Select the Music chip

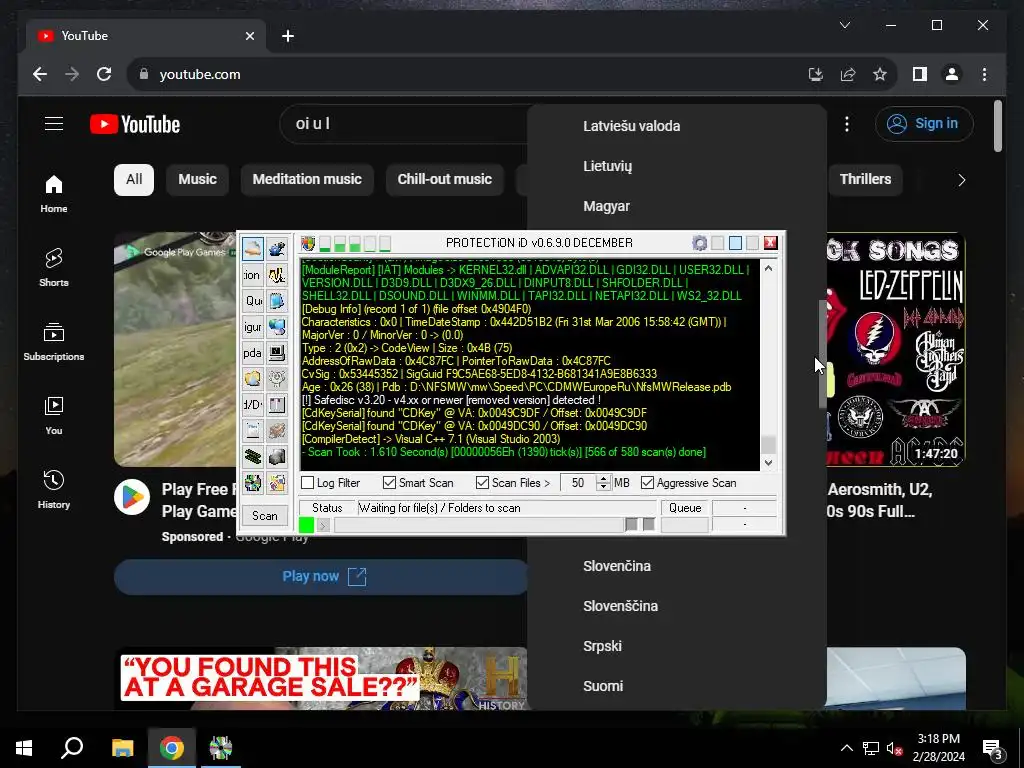coord(197,180)
